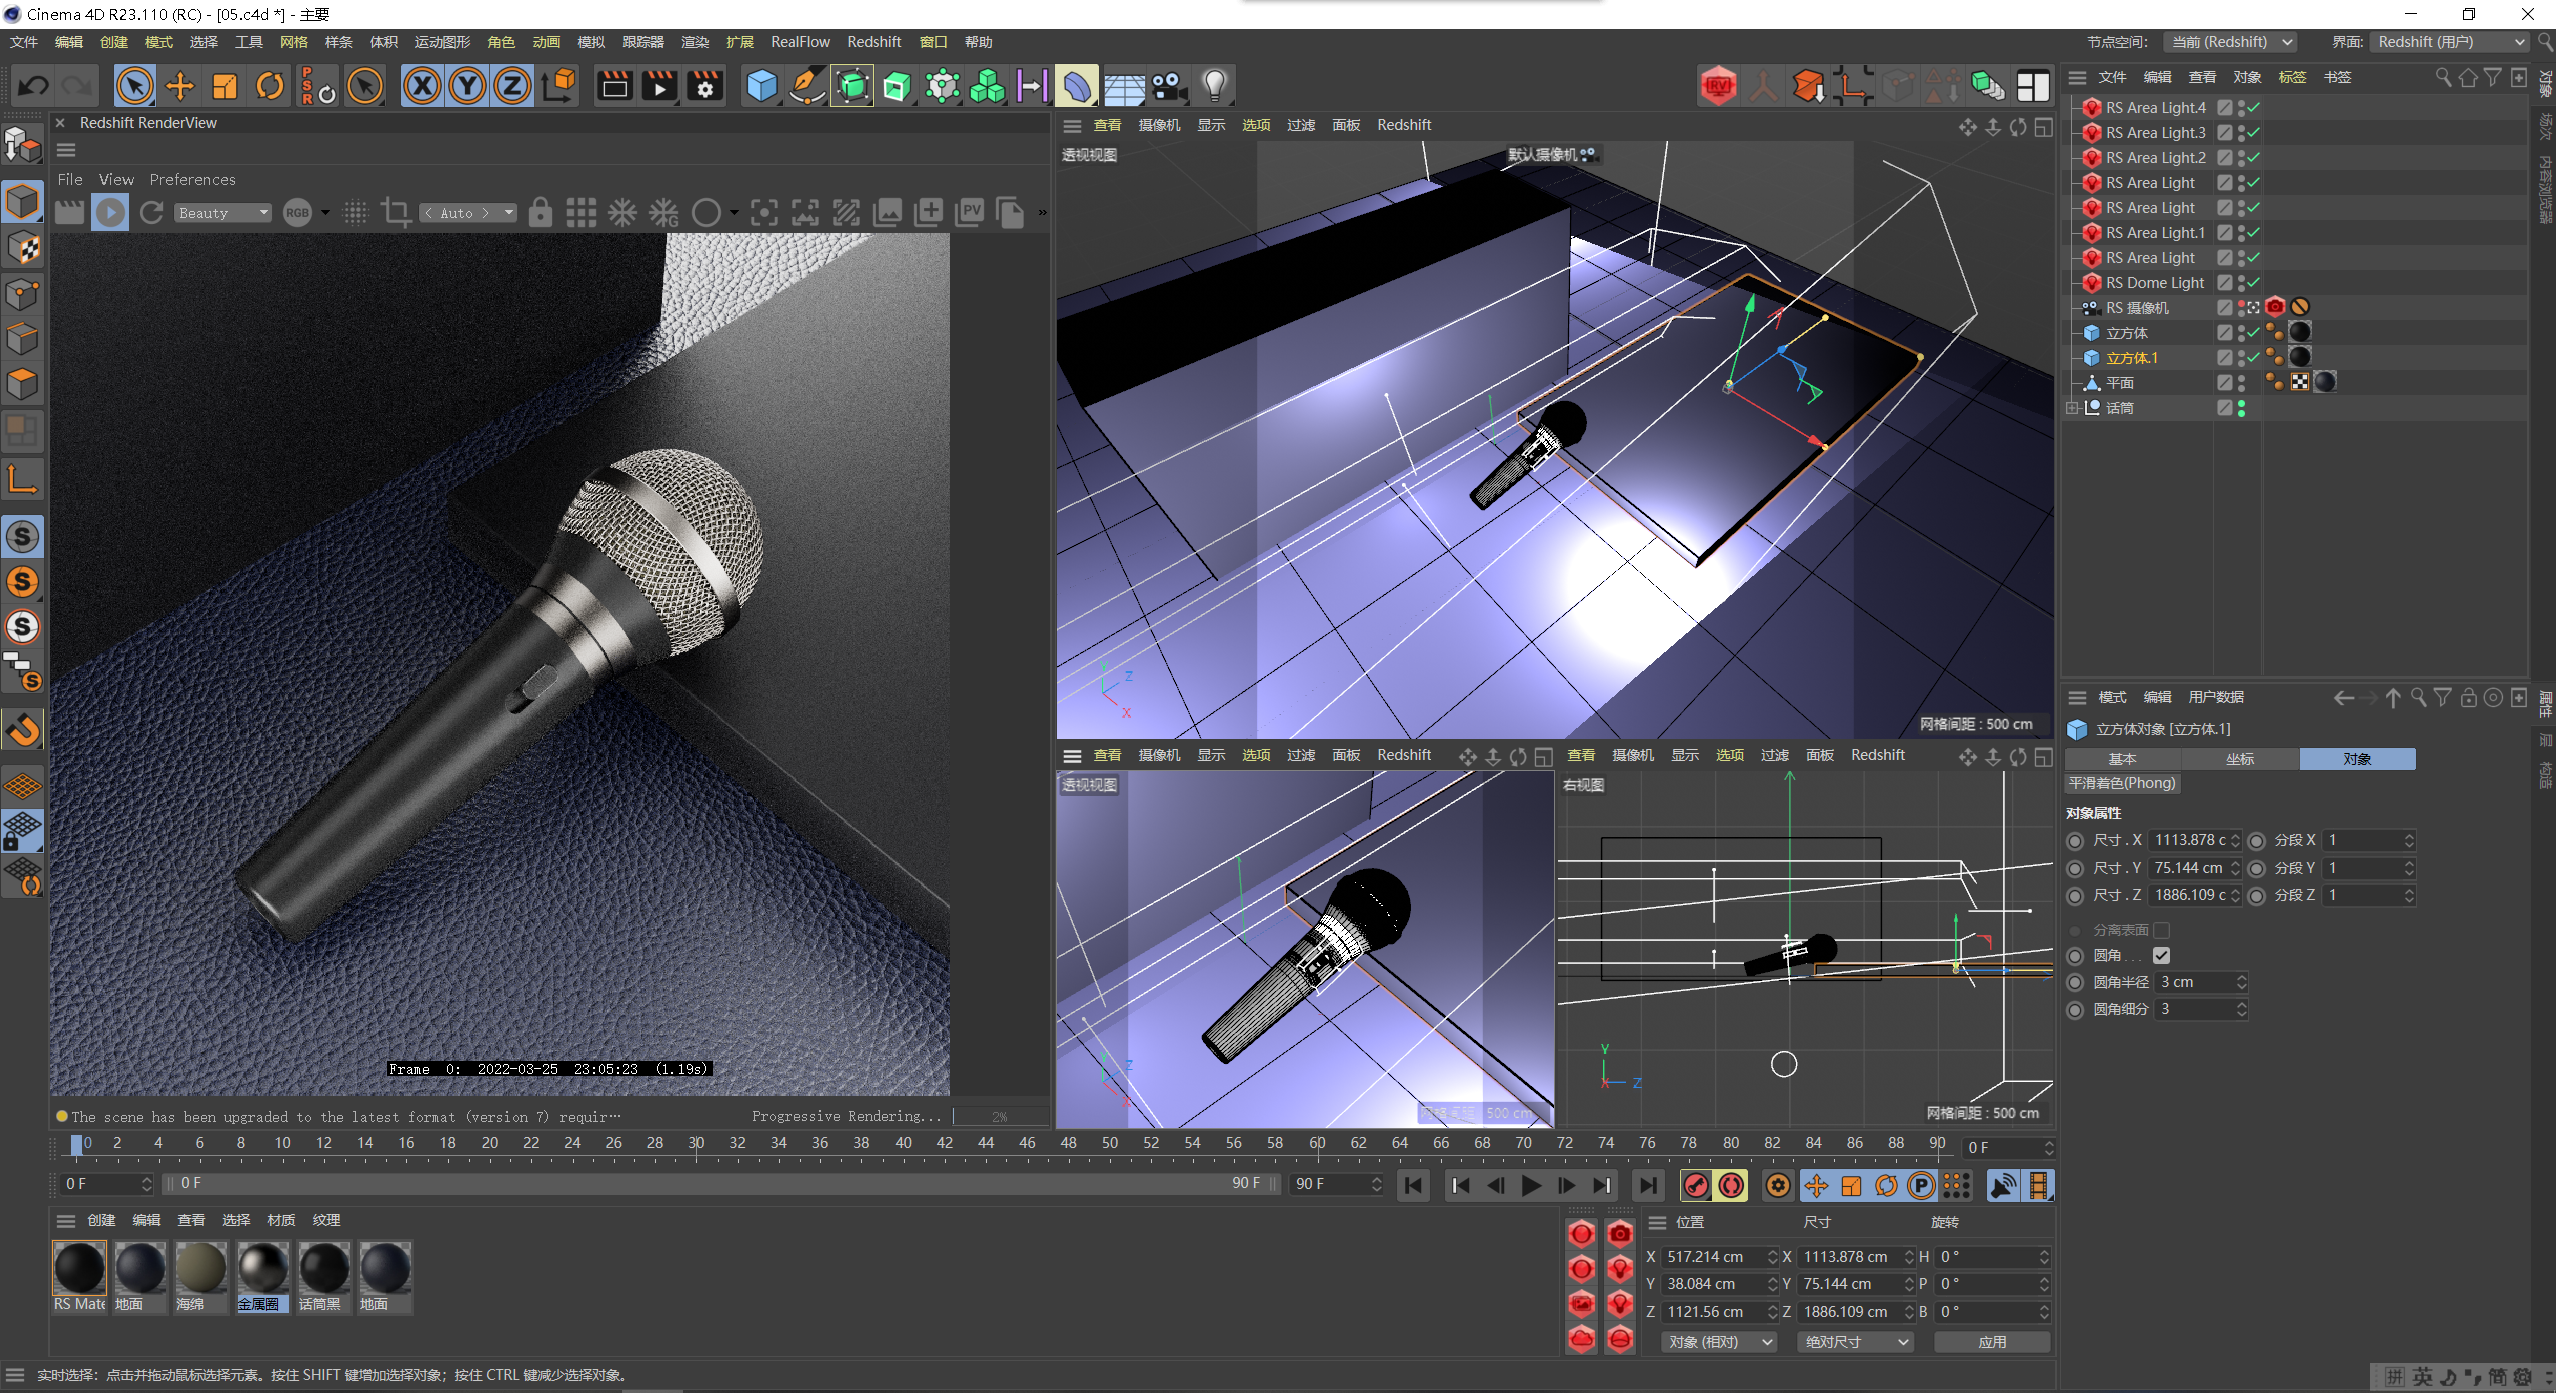2556x1393 pixels.
Task: Click the Play button on the timeline
Action: coord(1530,1185)
